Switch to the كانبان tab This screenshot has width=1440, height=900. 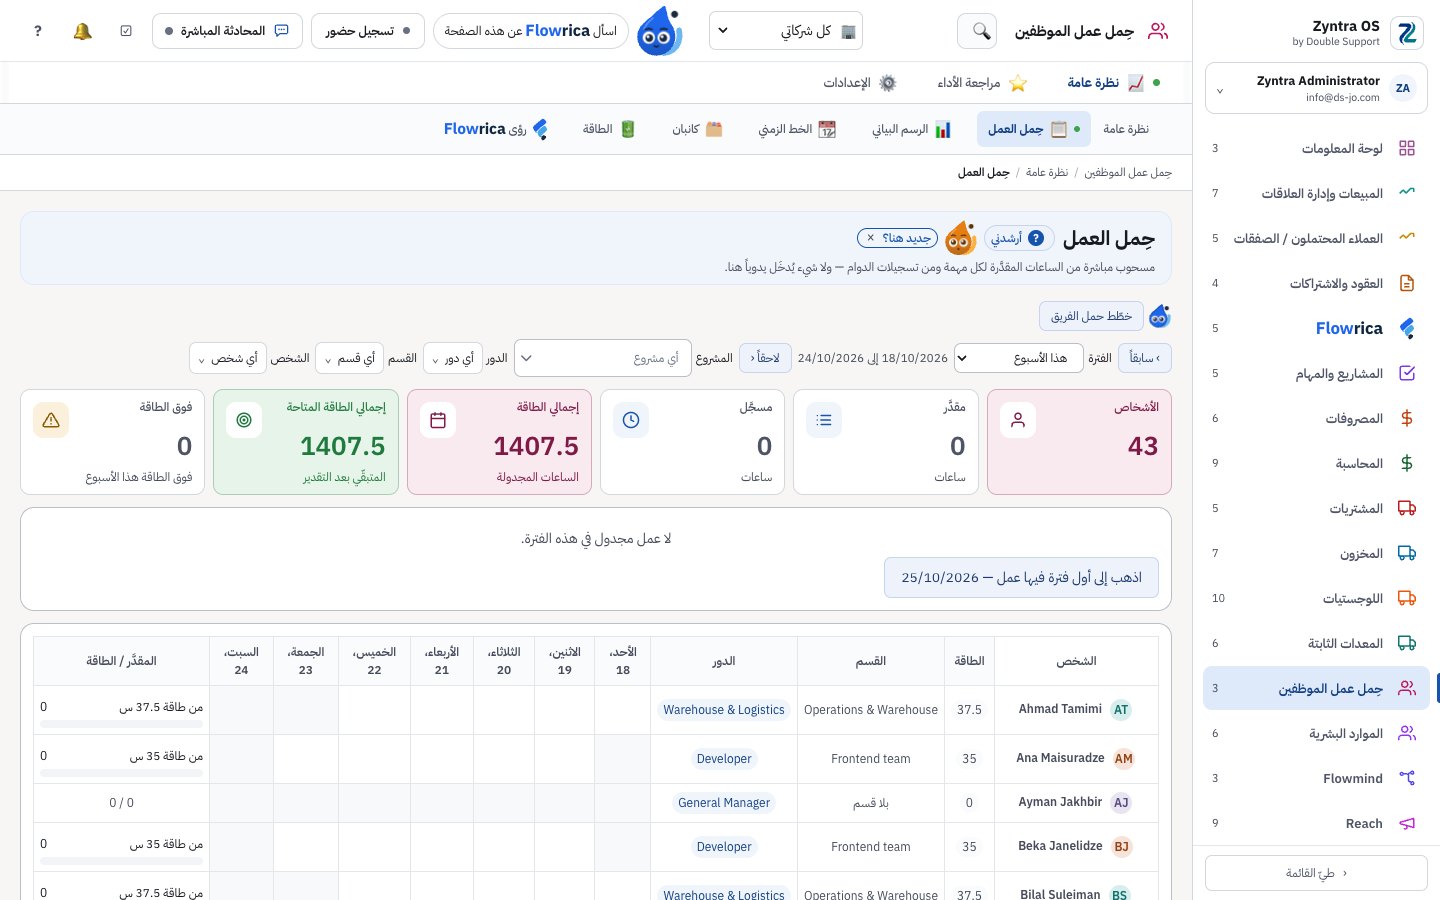pos(697,129)
